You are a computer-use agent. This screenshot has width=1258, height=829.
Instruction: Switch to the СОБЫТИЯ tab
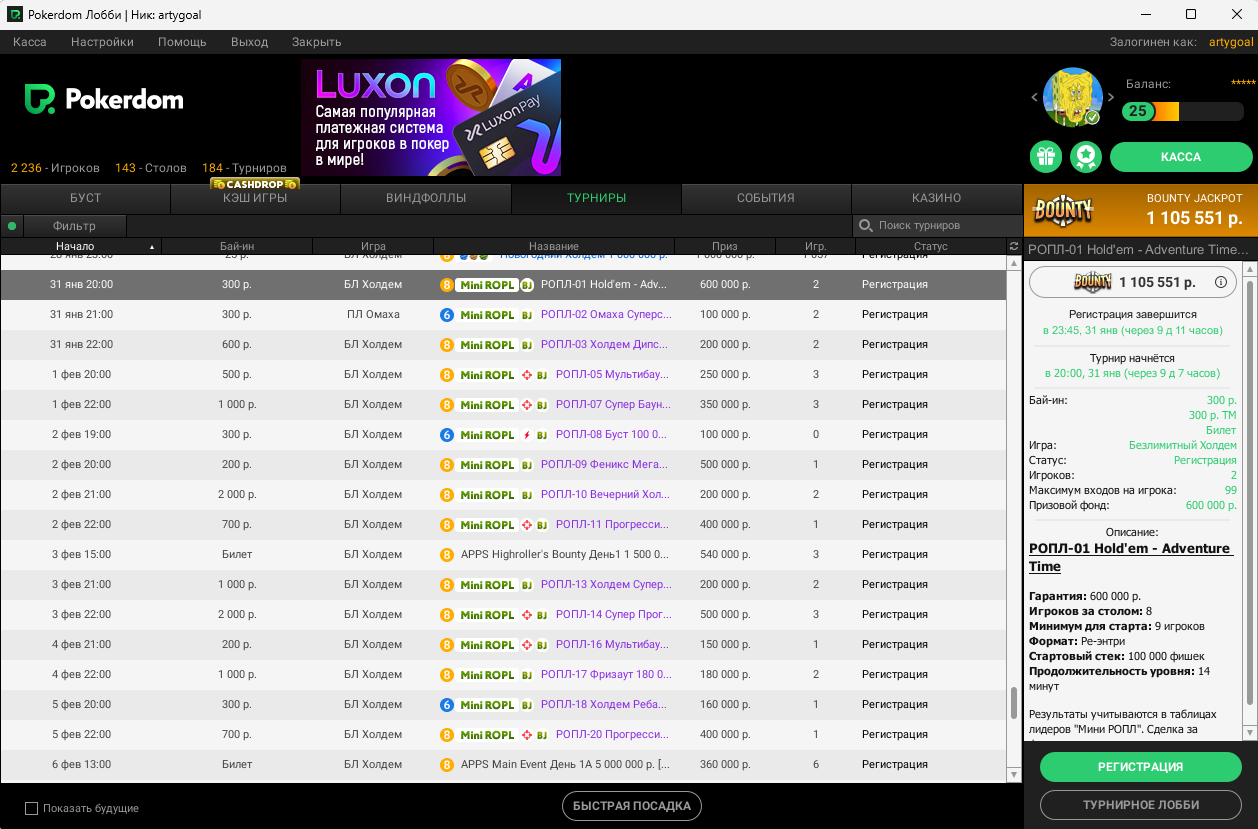(766, 198)
